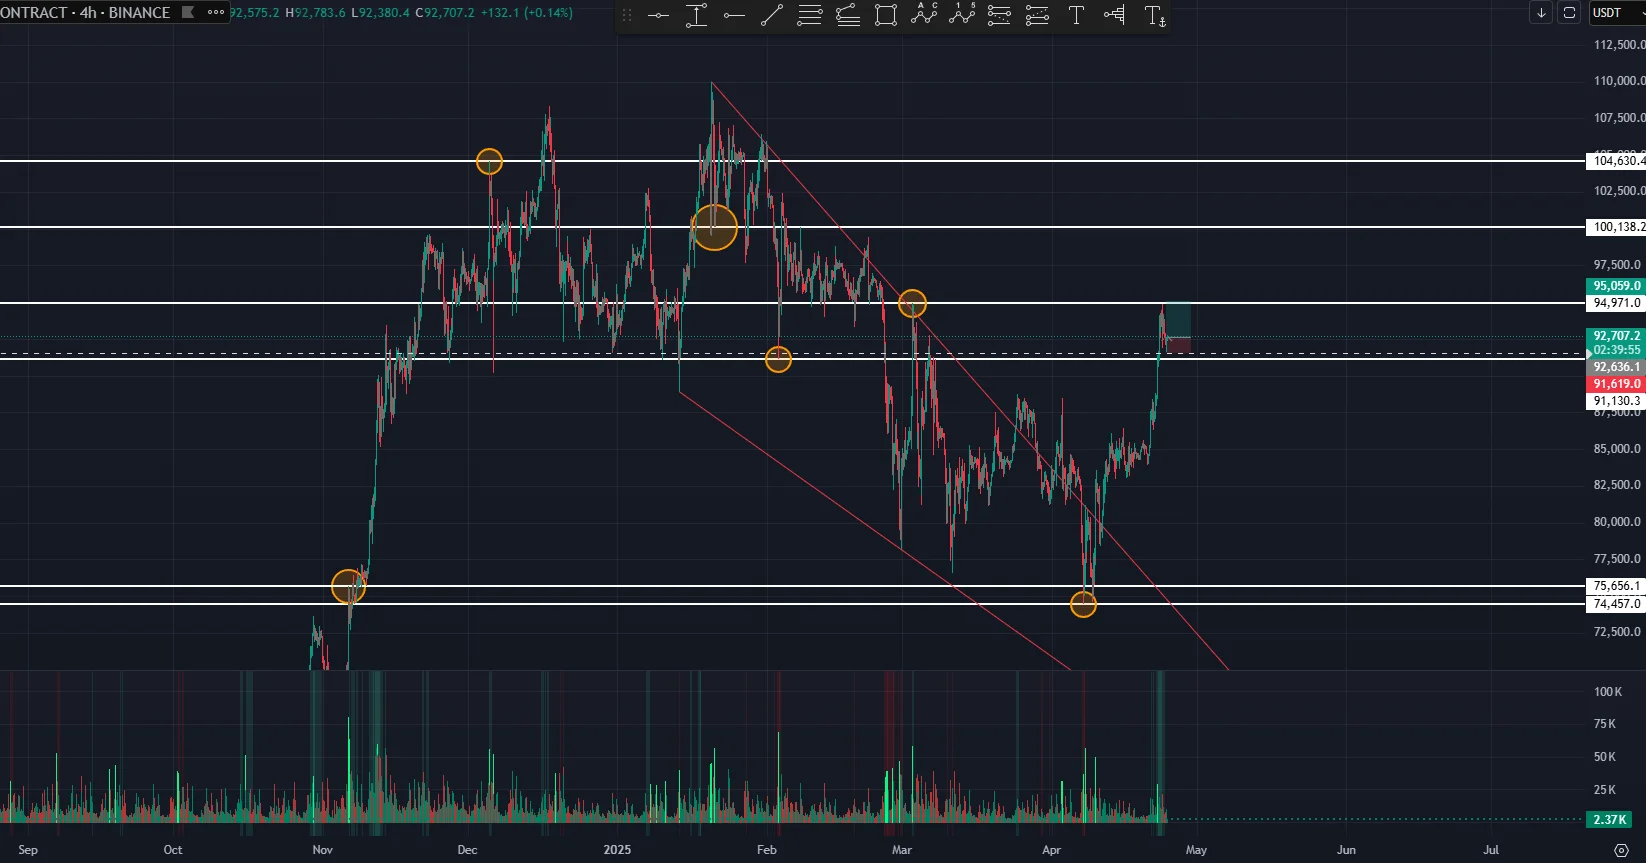Select the Rectangle drawing tool

point(886,15)
